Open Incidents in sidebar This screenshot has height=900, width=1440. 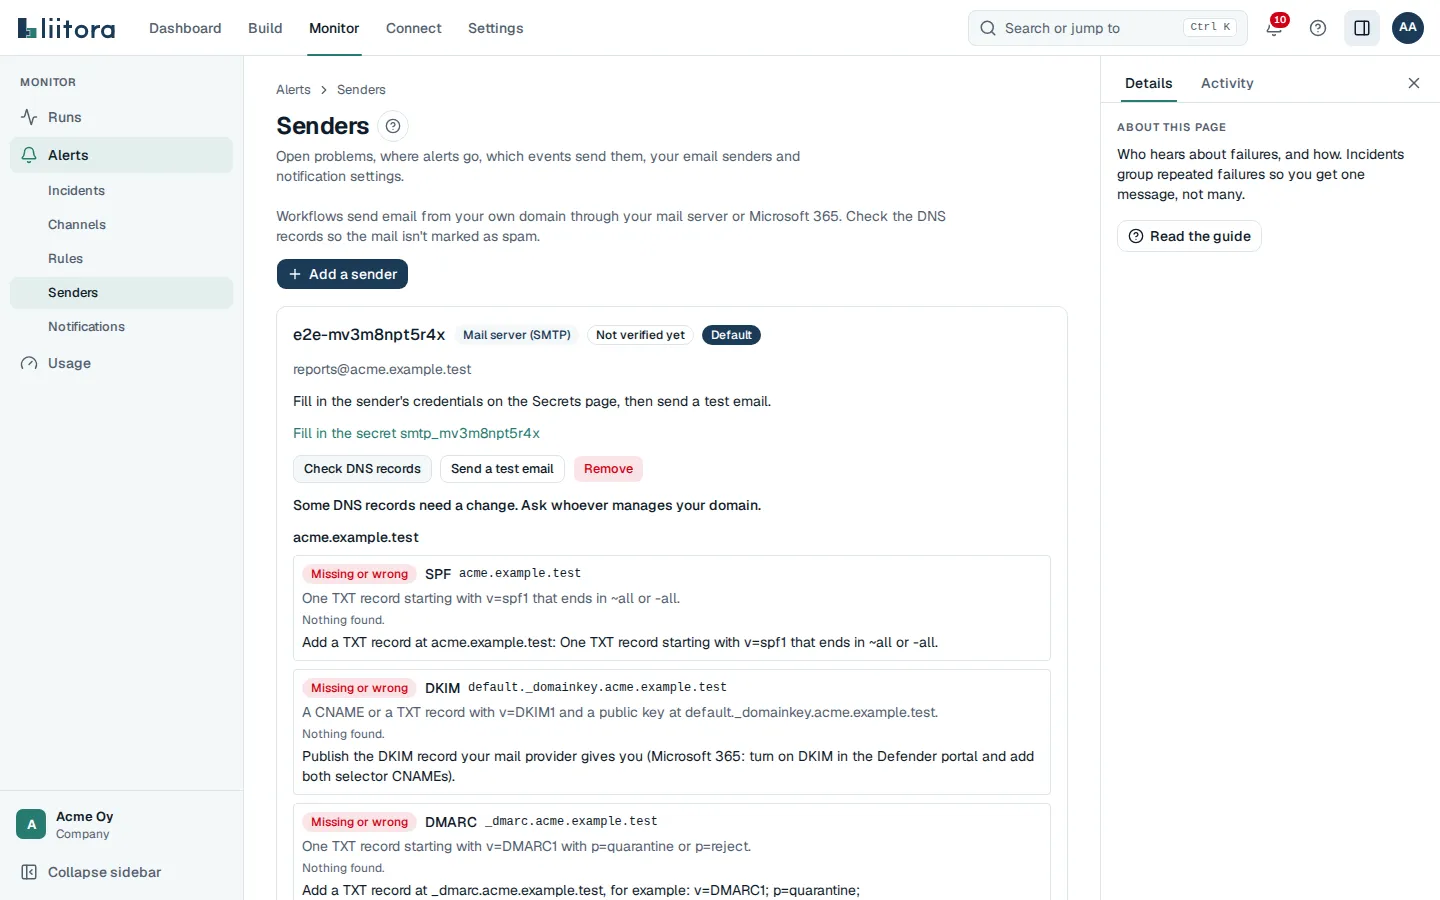tap(121, 191)
